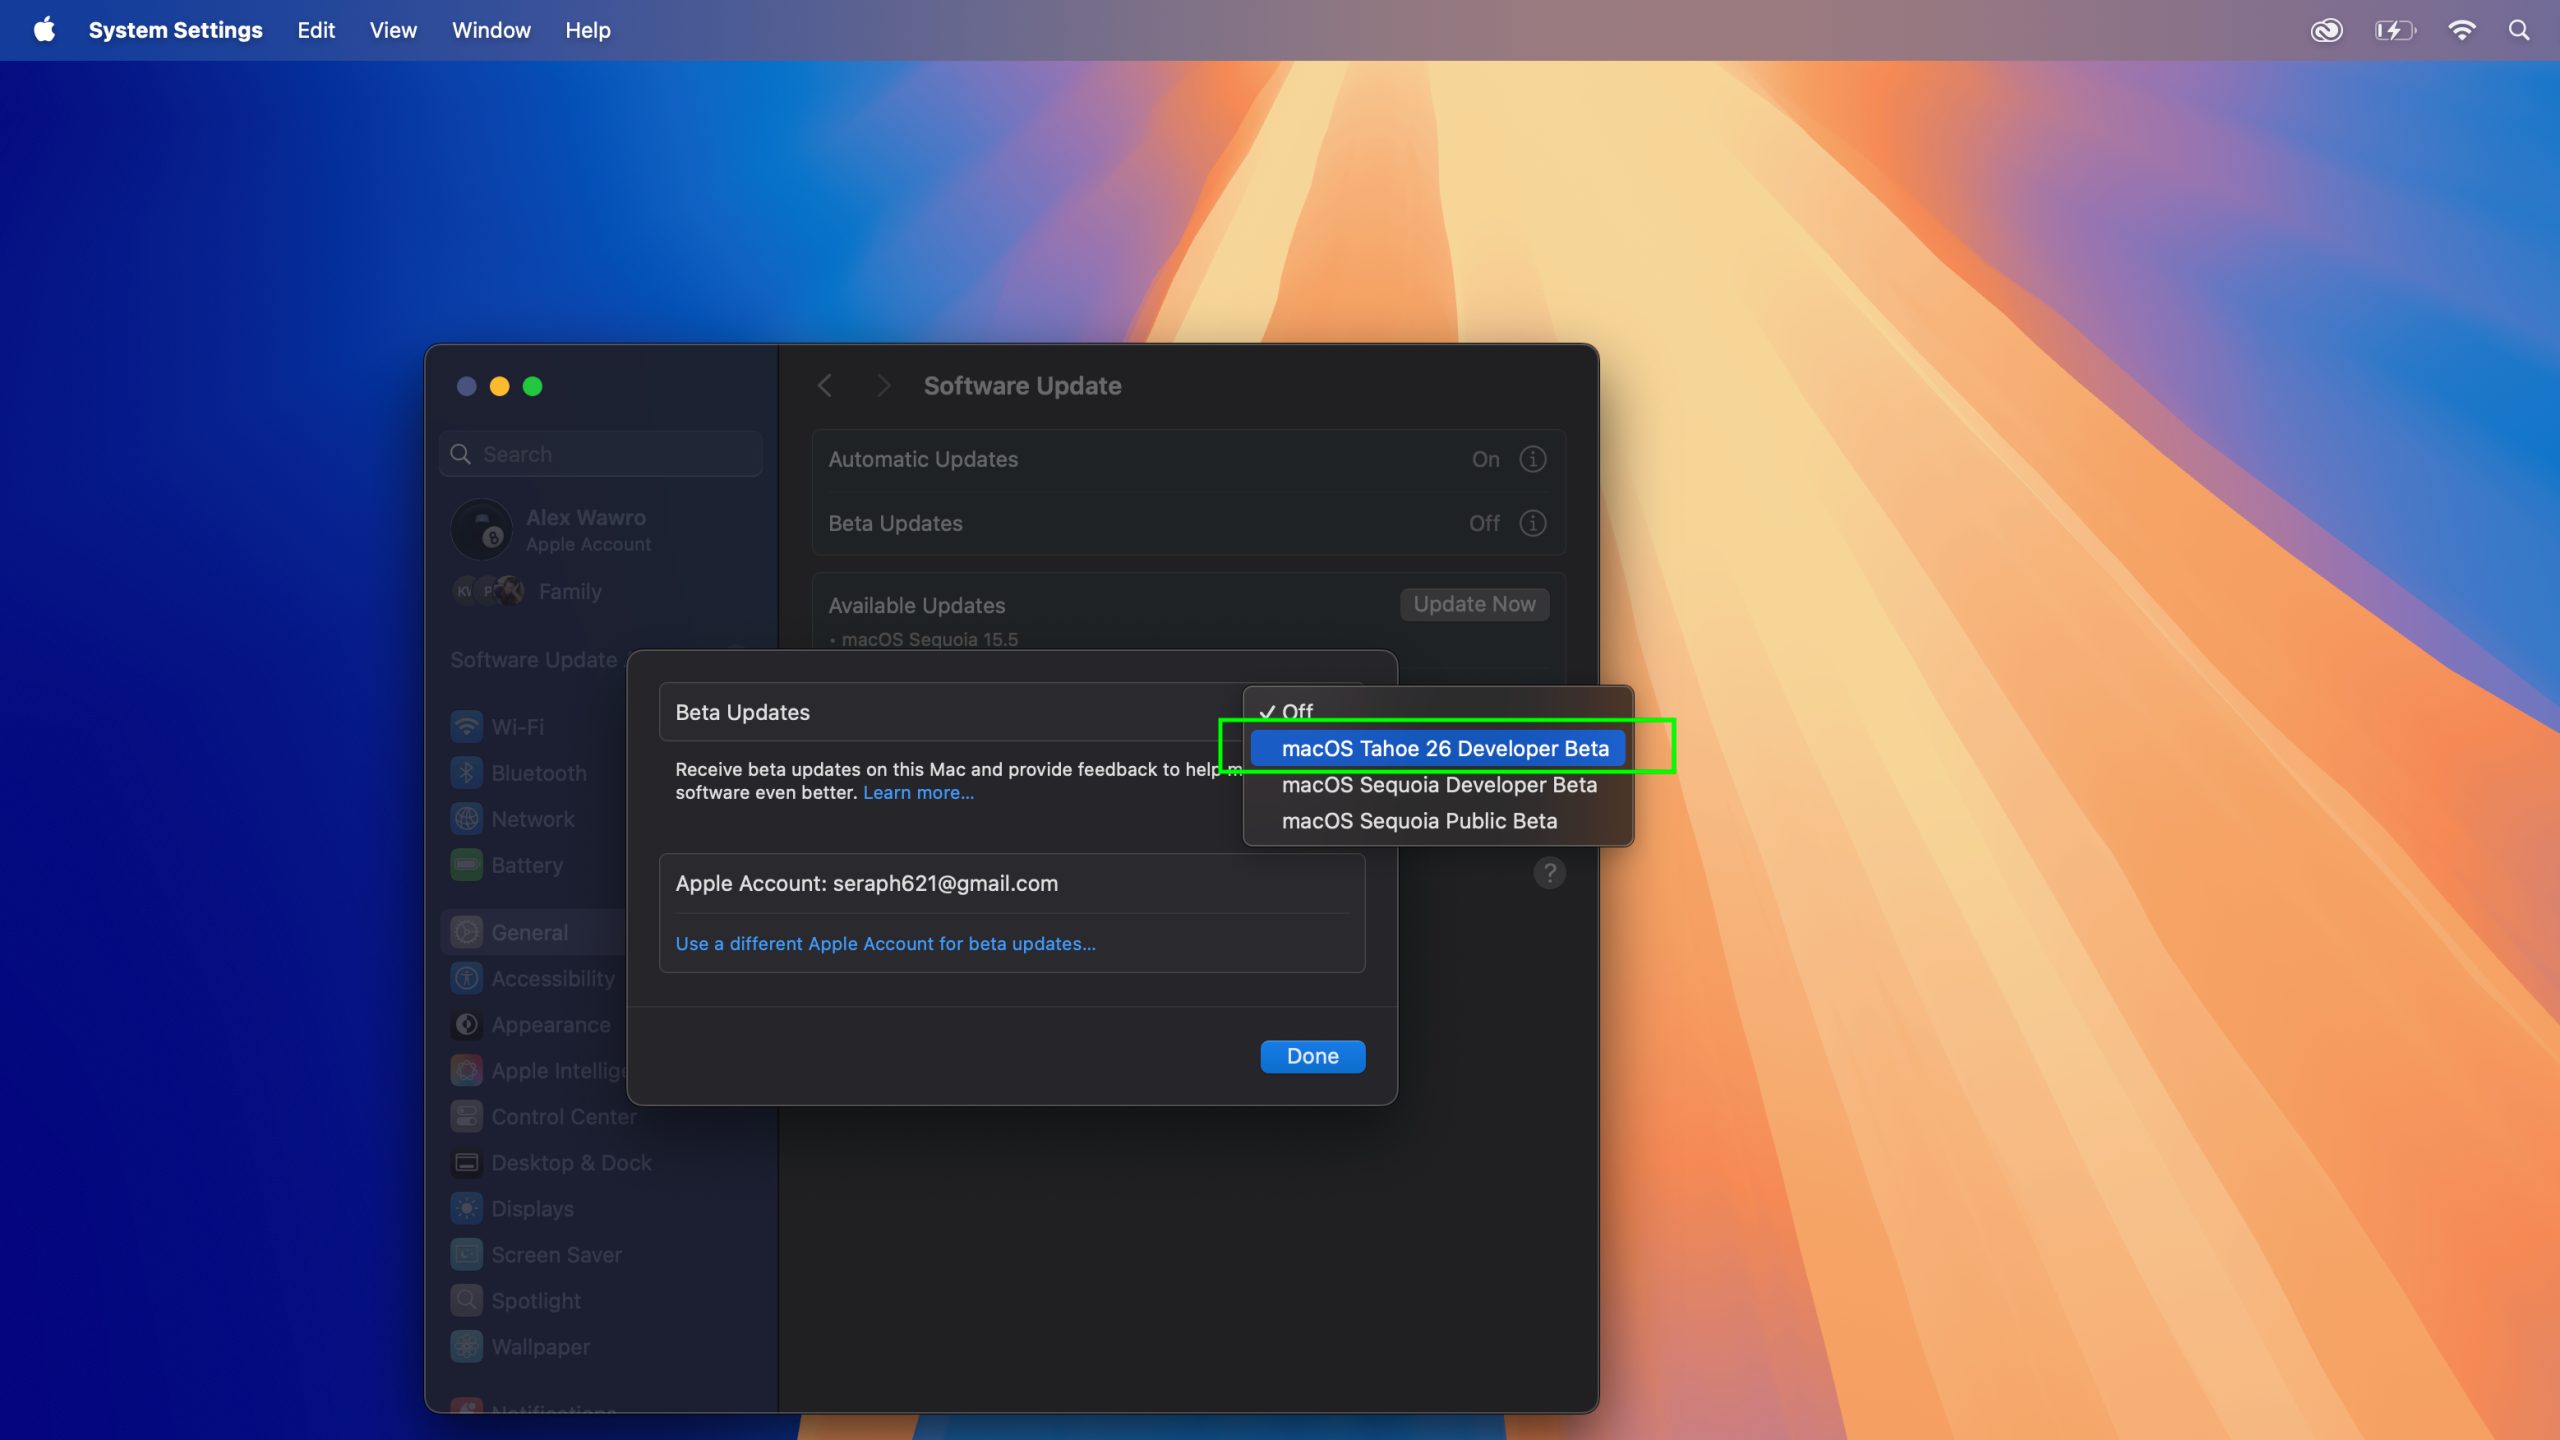
Task: Open Use a different Apple Account link
Action: [884, 943]
